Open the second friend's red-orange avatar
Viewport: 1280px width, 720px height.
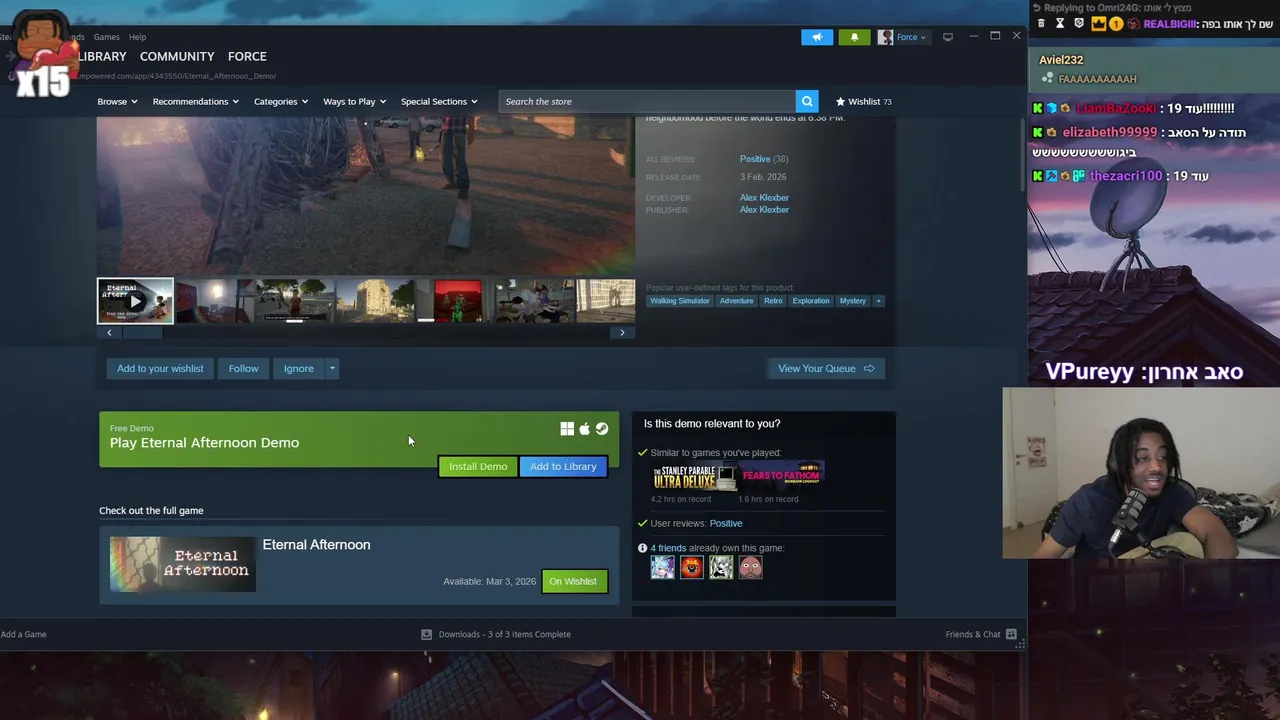692,568
